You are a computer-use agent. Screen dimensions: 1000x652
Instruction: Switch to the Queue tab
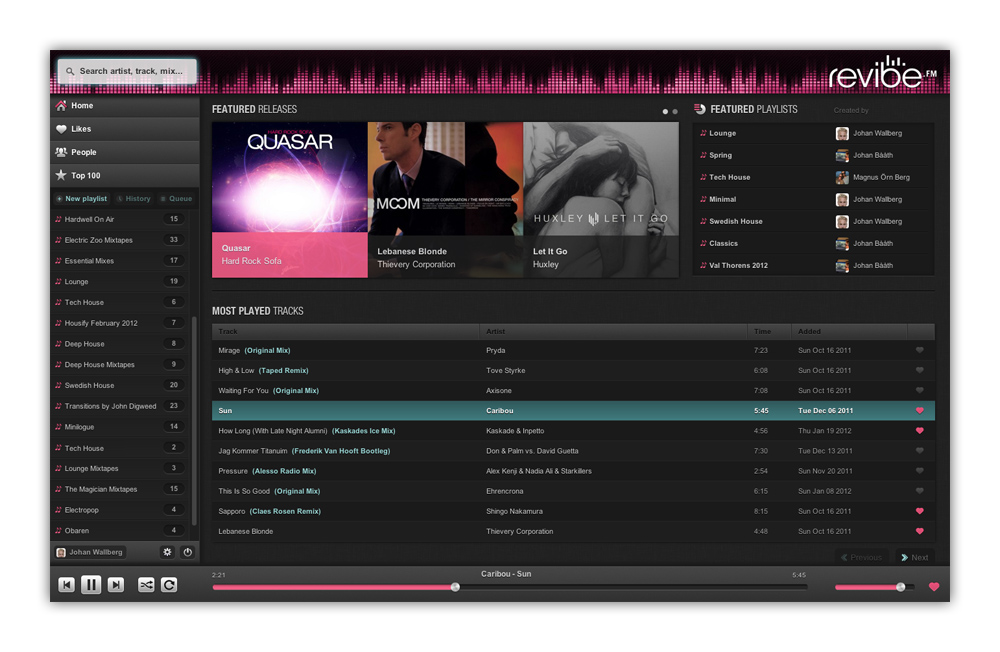(176, 198)
